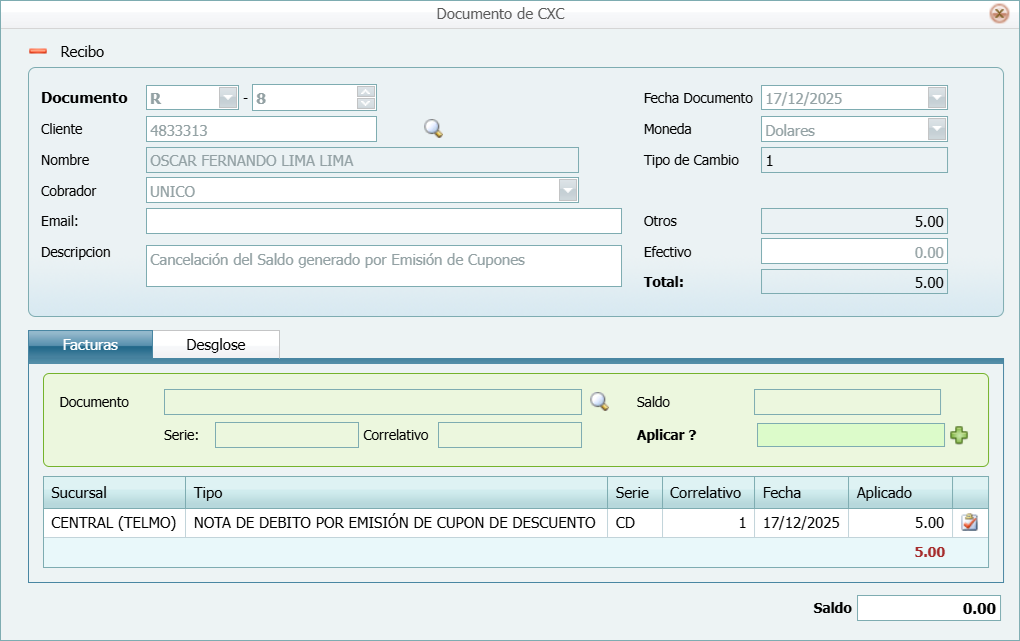Click the clipboard checkmark icon on the debit note row
The height and width of the screenshot is (641, 1020).
pos(968,521)
